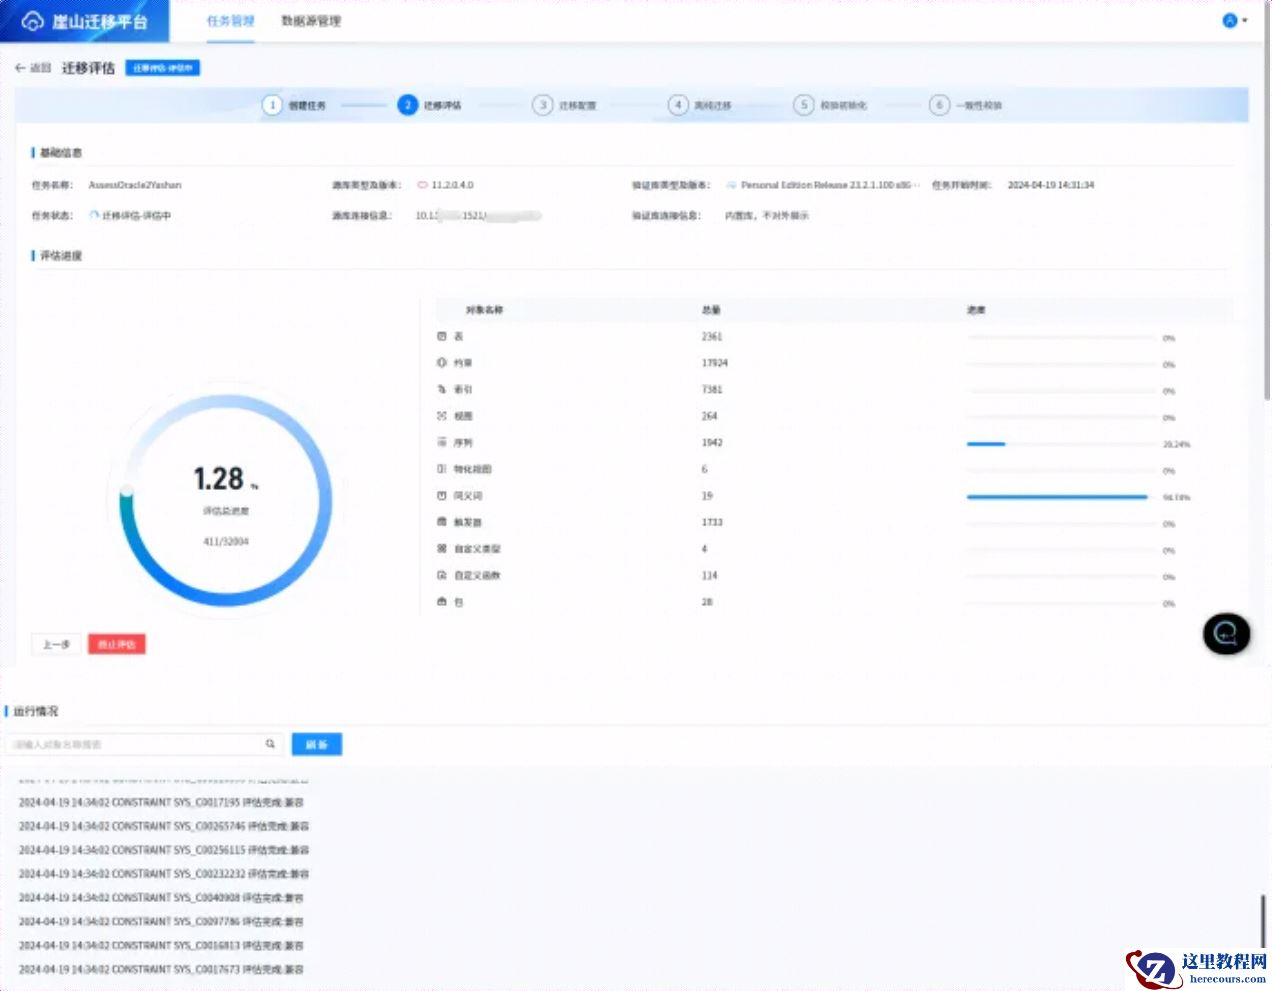
Task: Click the 视图 (view) row icon
Action: [442, 416]
